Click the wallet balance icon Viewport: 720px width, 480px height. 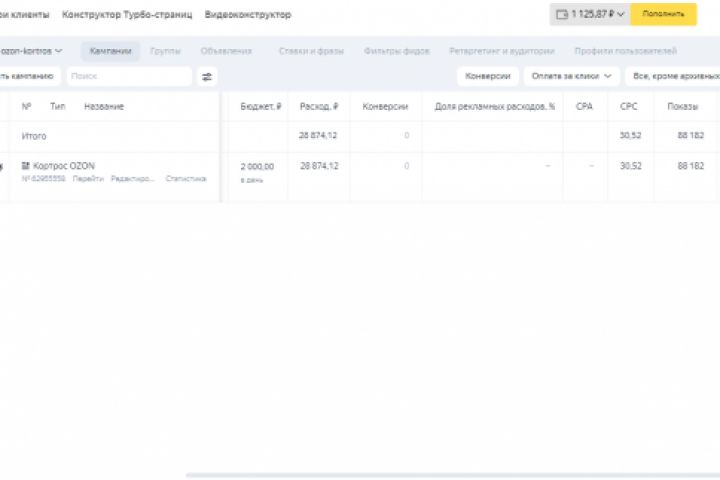[x=561, y=14]
